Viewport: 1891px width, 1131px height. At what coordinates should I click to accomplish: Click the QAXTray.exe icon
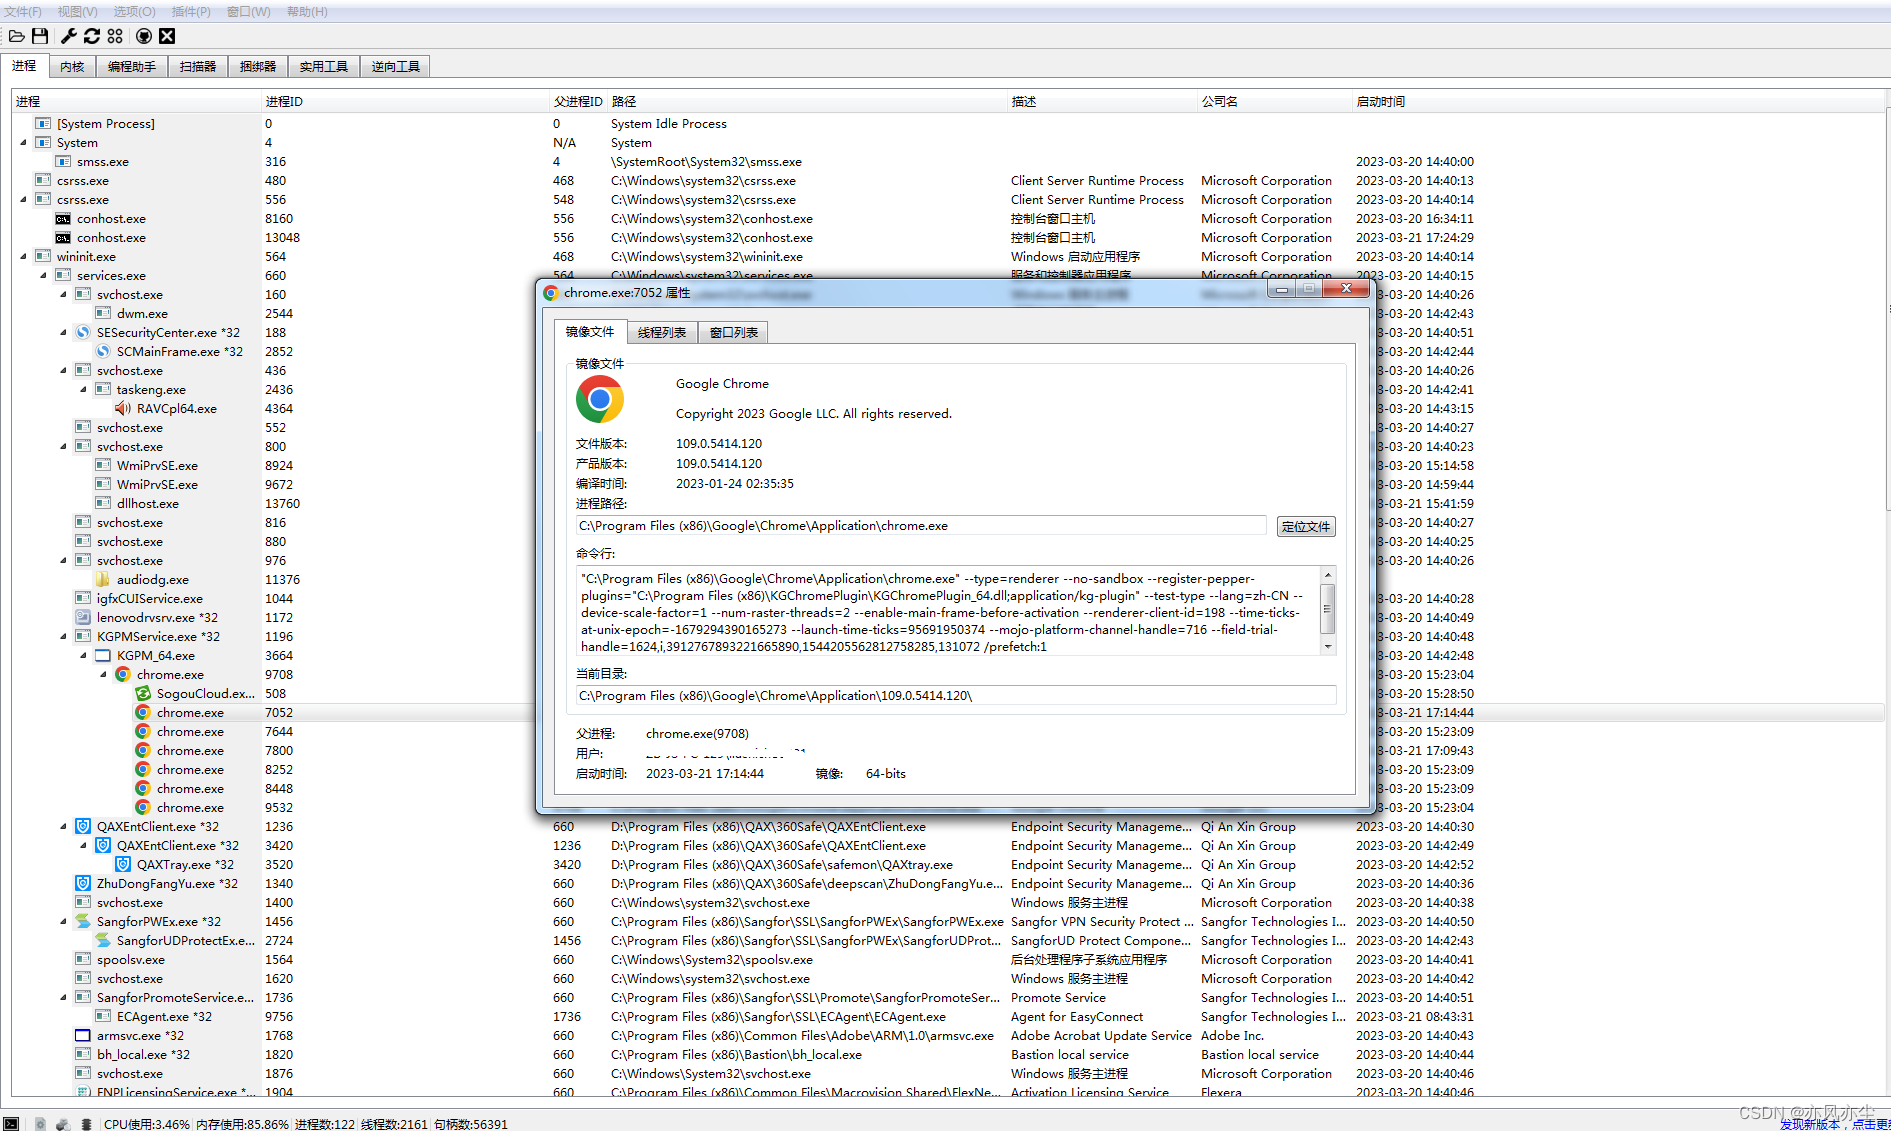(x=123, y=864)
